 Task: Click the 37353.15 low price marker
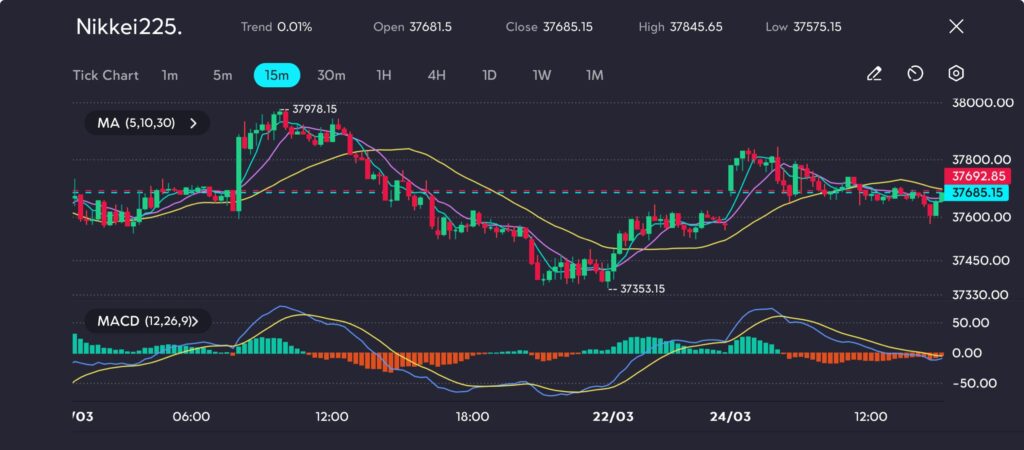point(640,288)
